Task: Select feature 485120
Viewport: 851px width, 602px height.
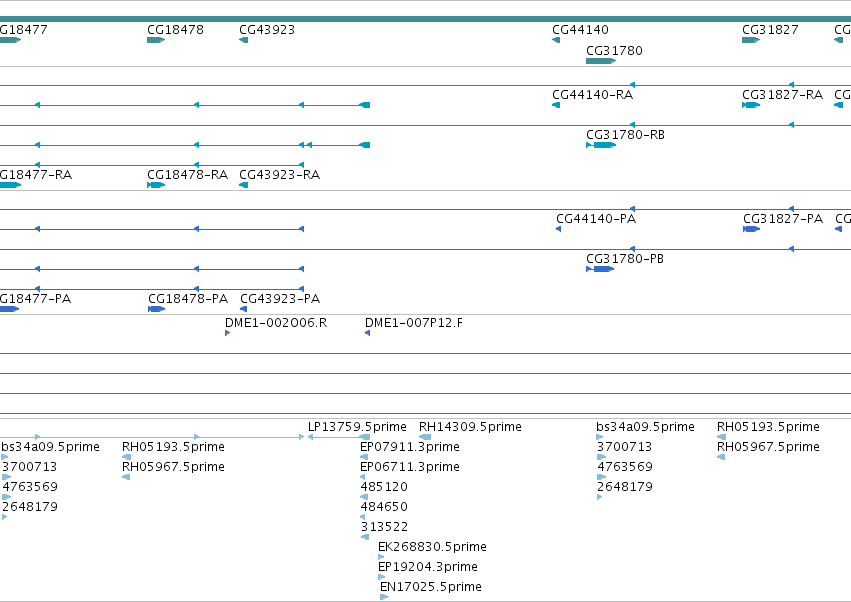Action: pyautogui.click(x=364, y=497)
